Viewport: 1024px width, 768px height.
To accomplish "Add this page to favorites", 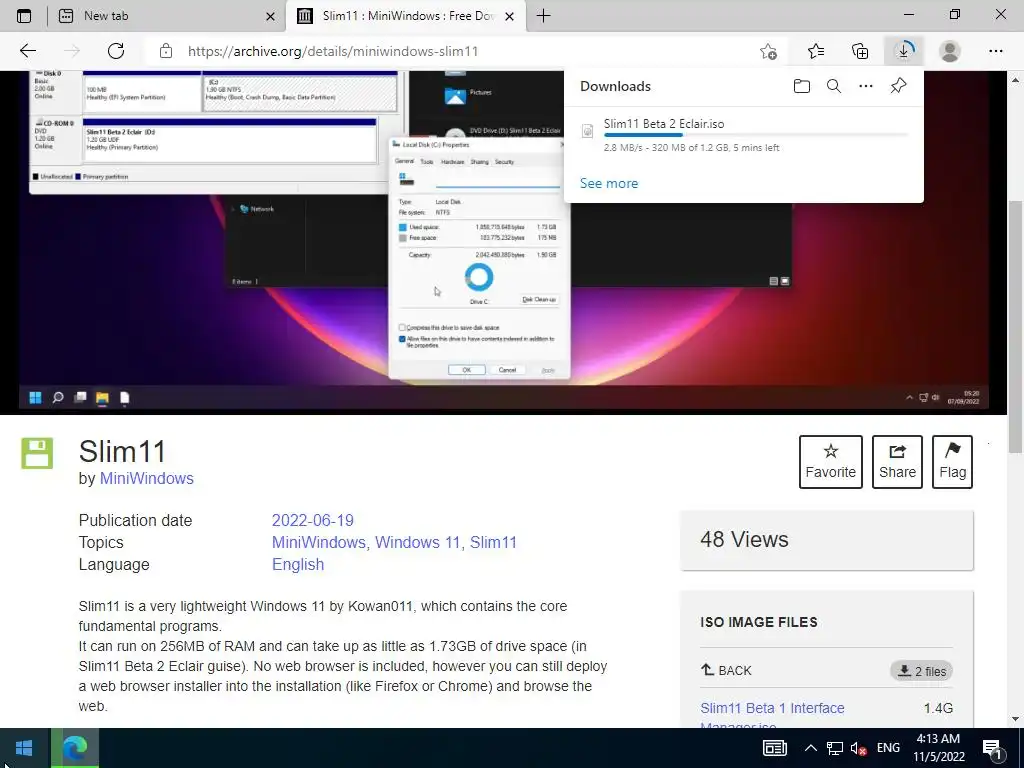I will click(769, 51).
